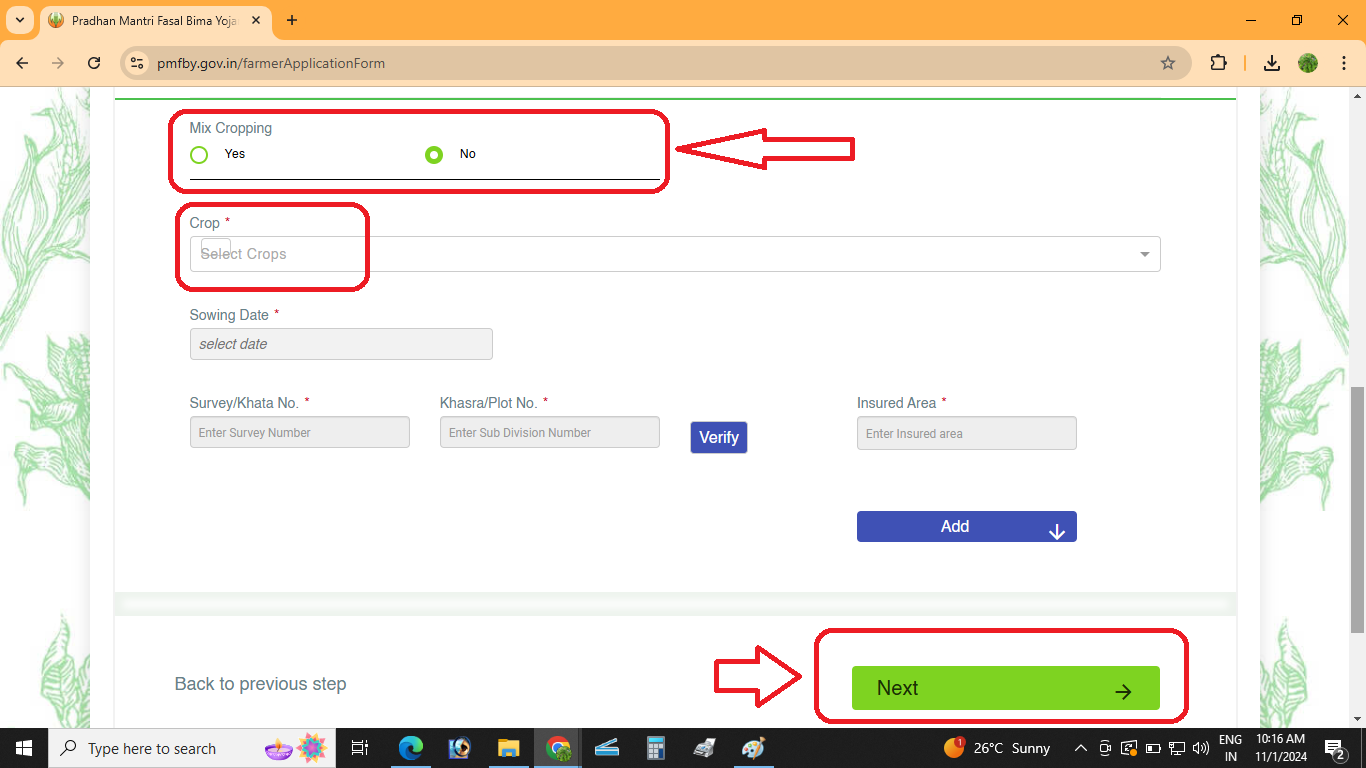The width and height of the screenshot is (1366, 768).
Task: Launch the Calculator from the taskbar
Action: click(x=656, y=747)
